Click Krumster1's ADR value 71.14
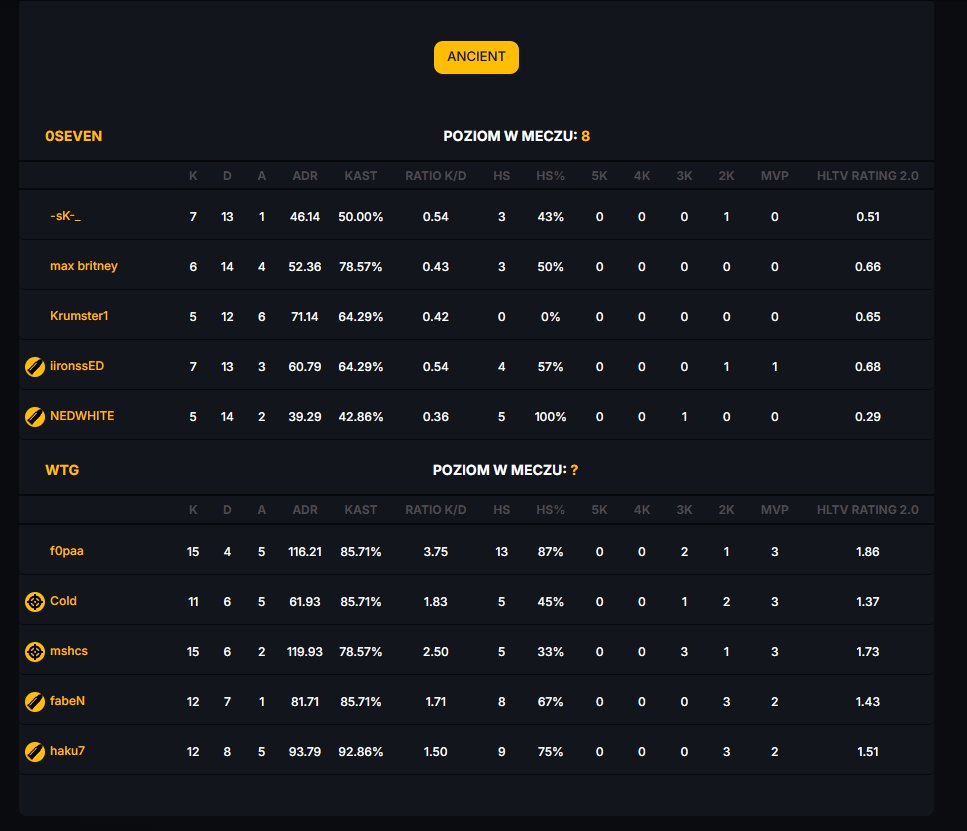This screenshot has height=831, width=967. 305,317
